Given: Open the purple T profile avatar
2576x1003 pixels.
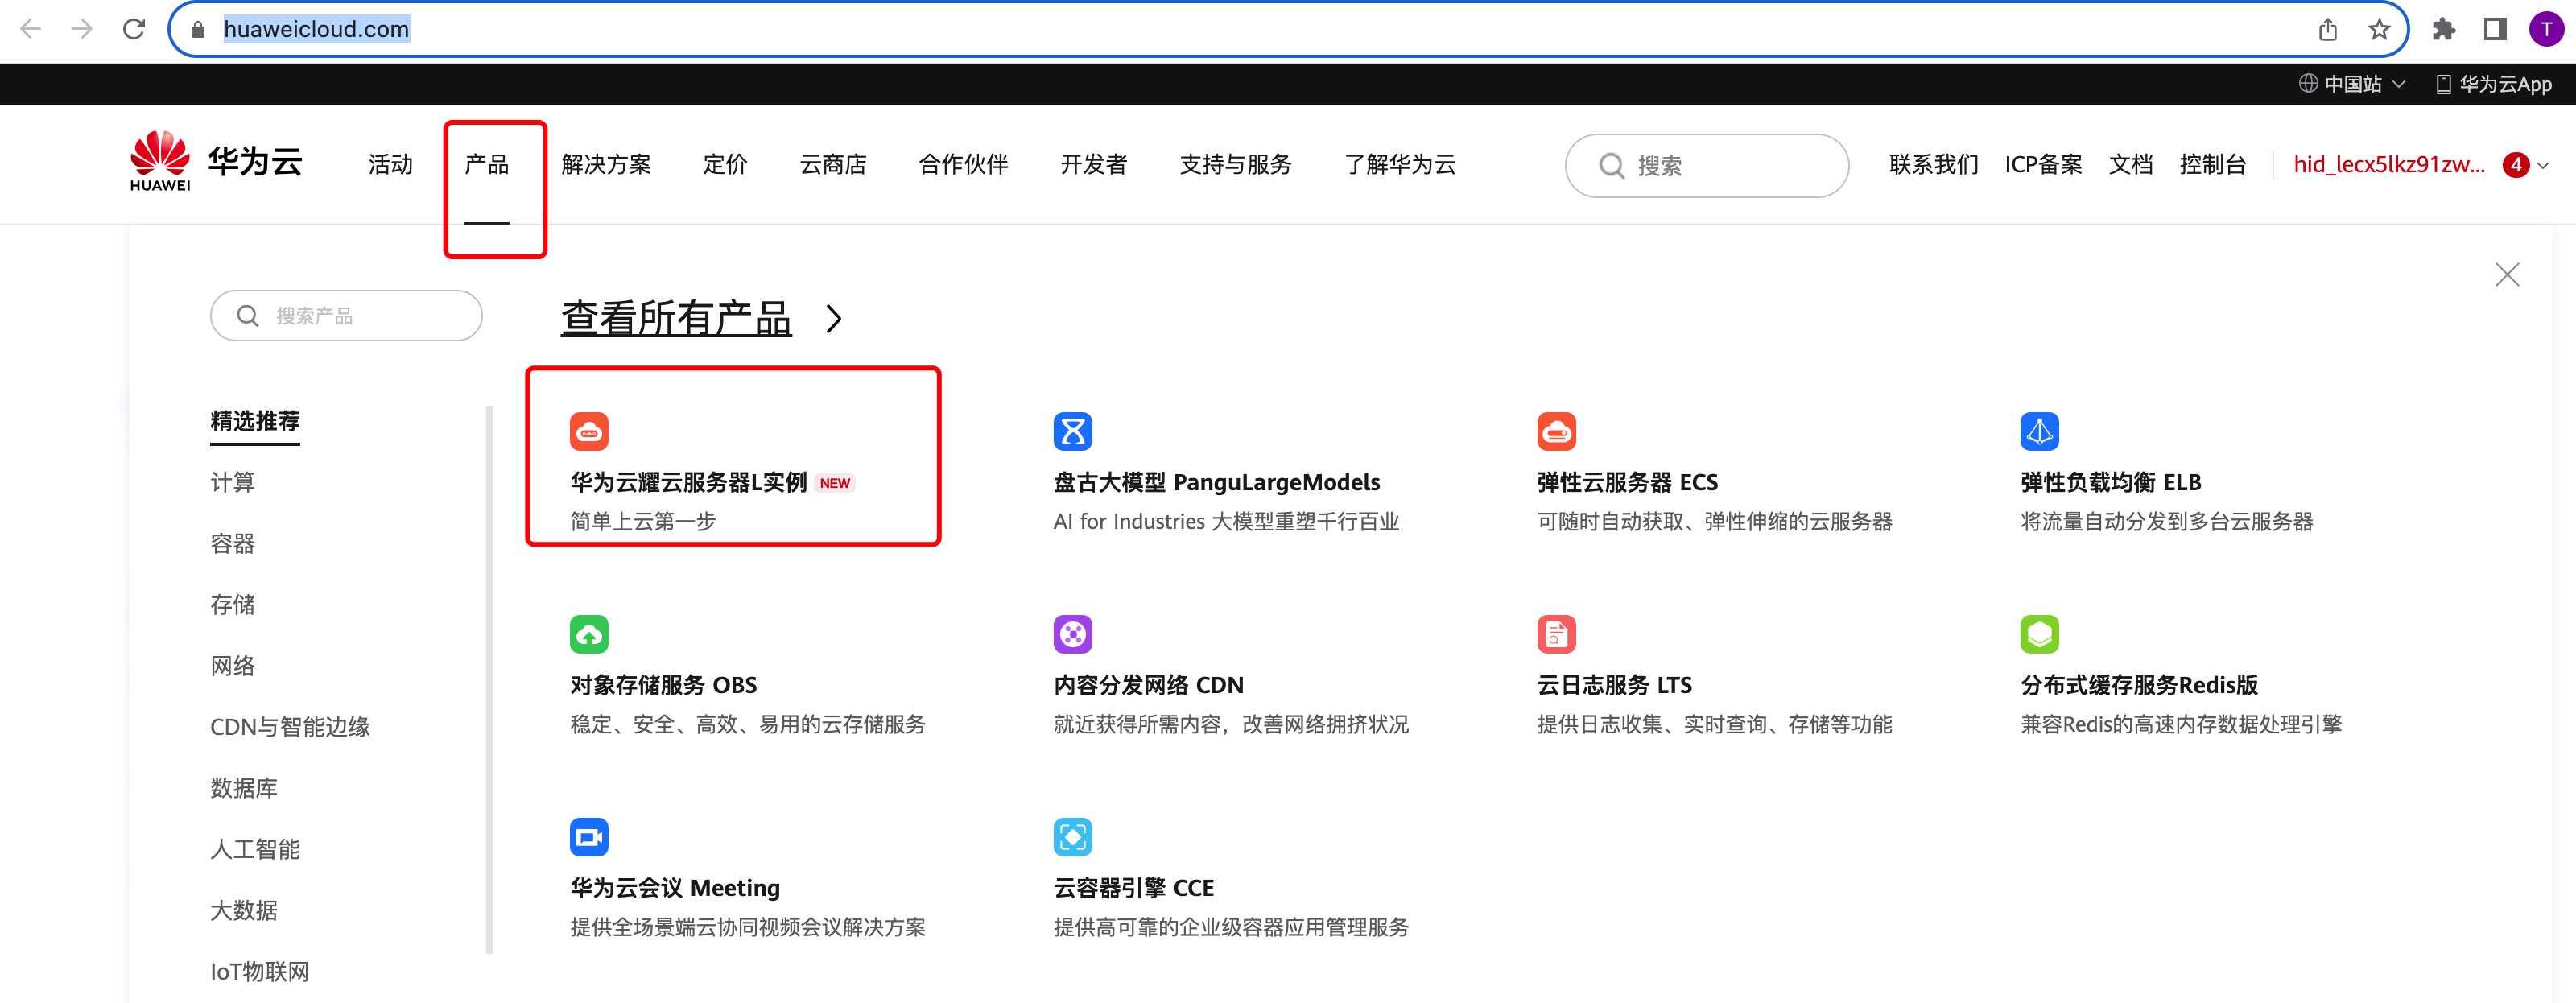Looking at the screenshot, I should coord(2546,29).
